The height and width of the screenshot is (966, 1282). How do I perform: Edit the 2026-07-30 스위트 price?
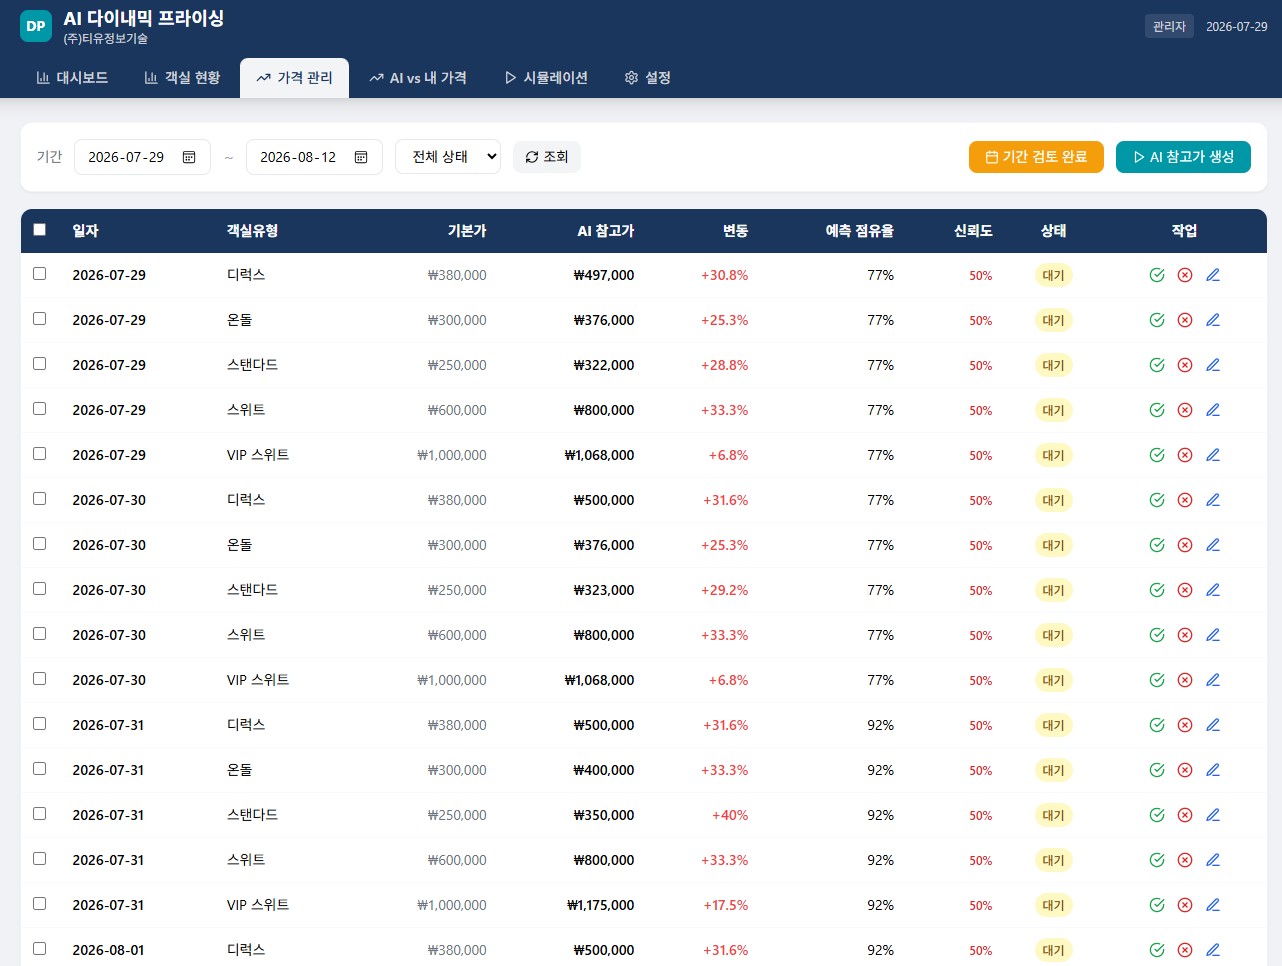tap(1213, 635)
